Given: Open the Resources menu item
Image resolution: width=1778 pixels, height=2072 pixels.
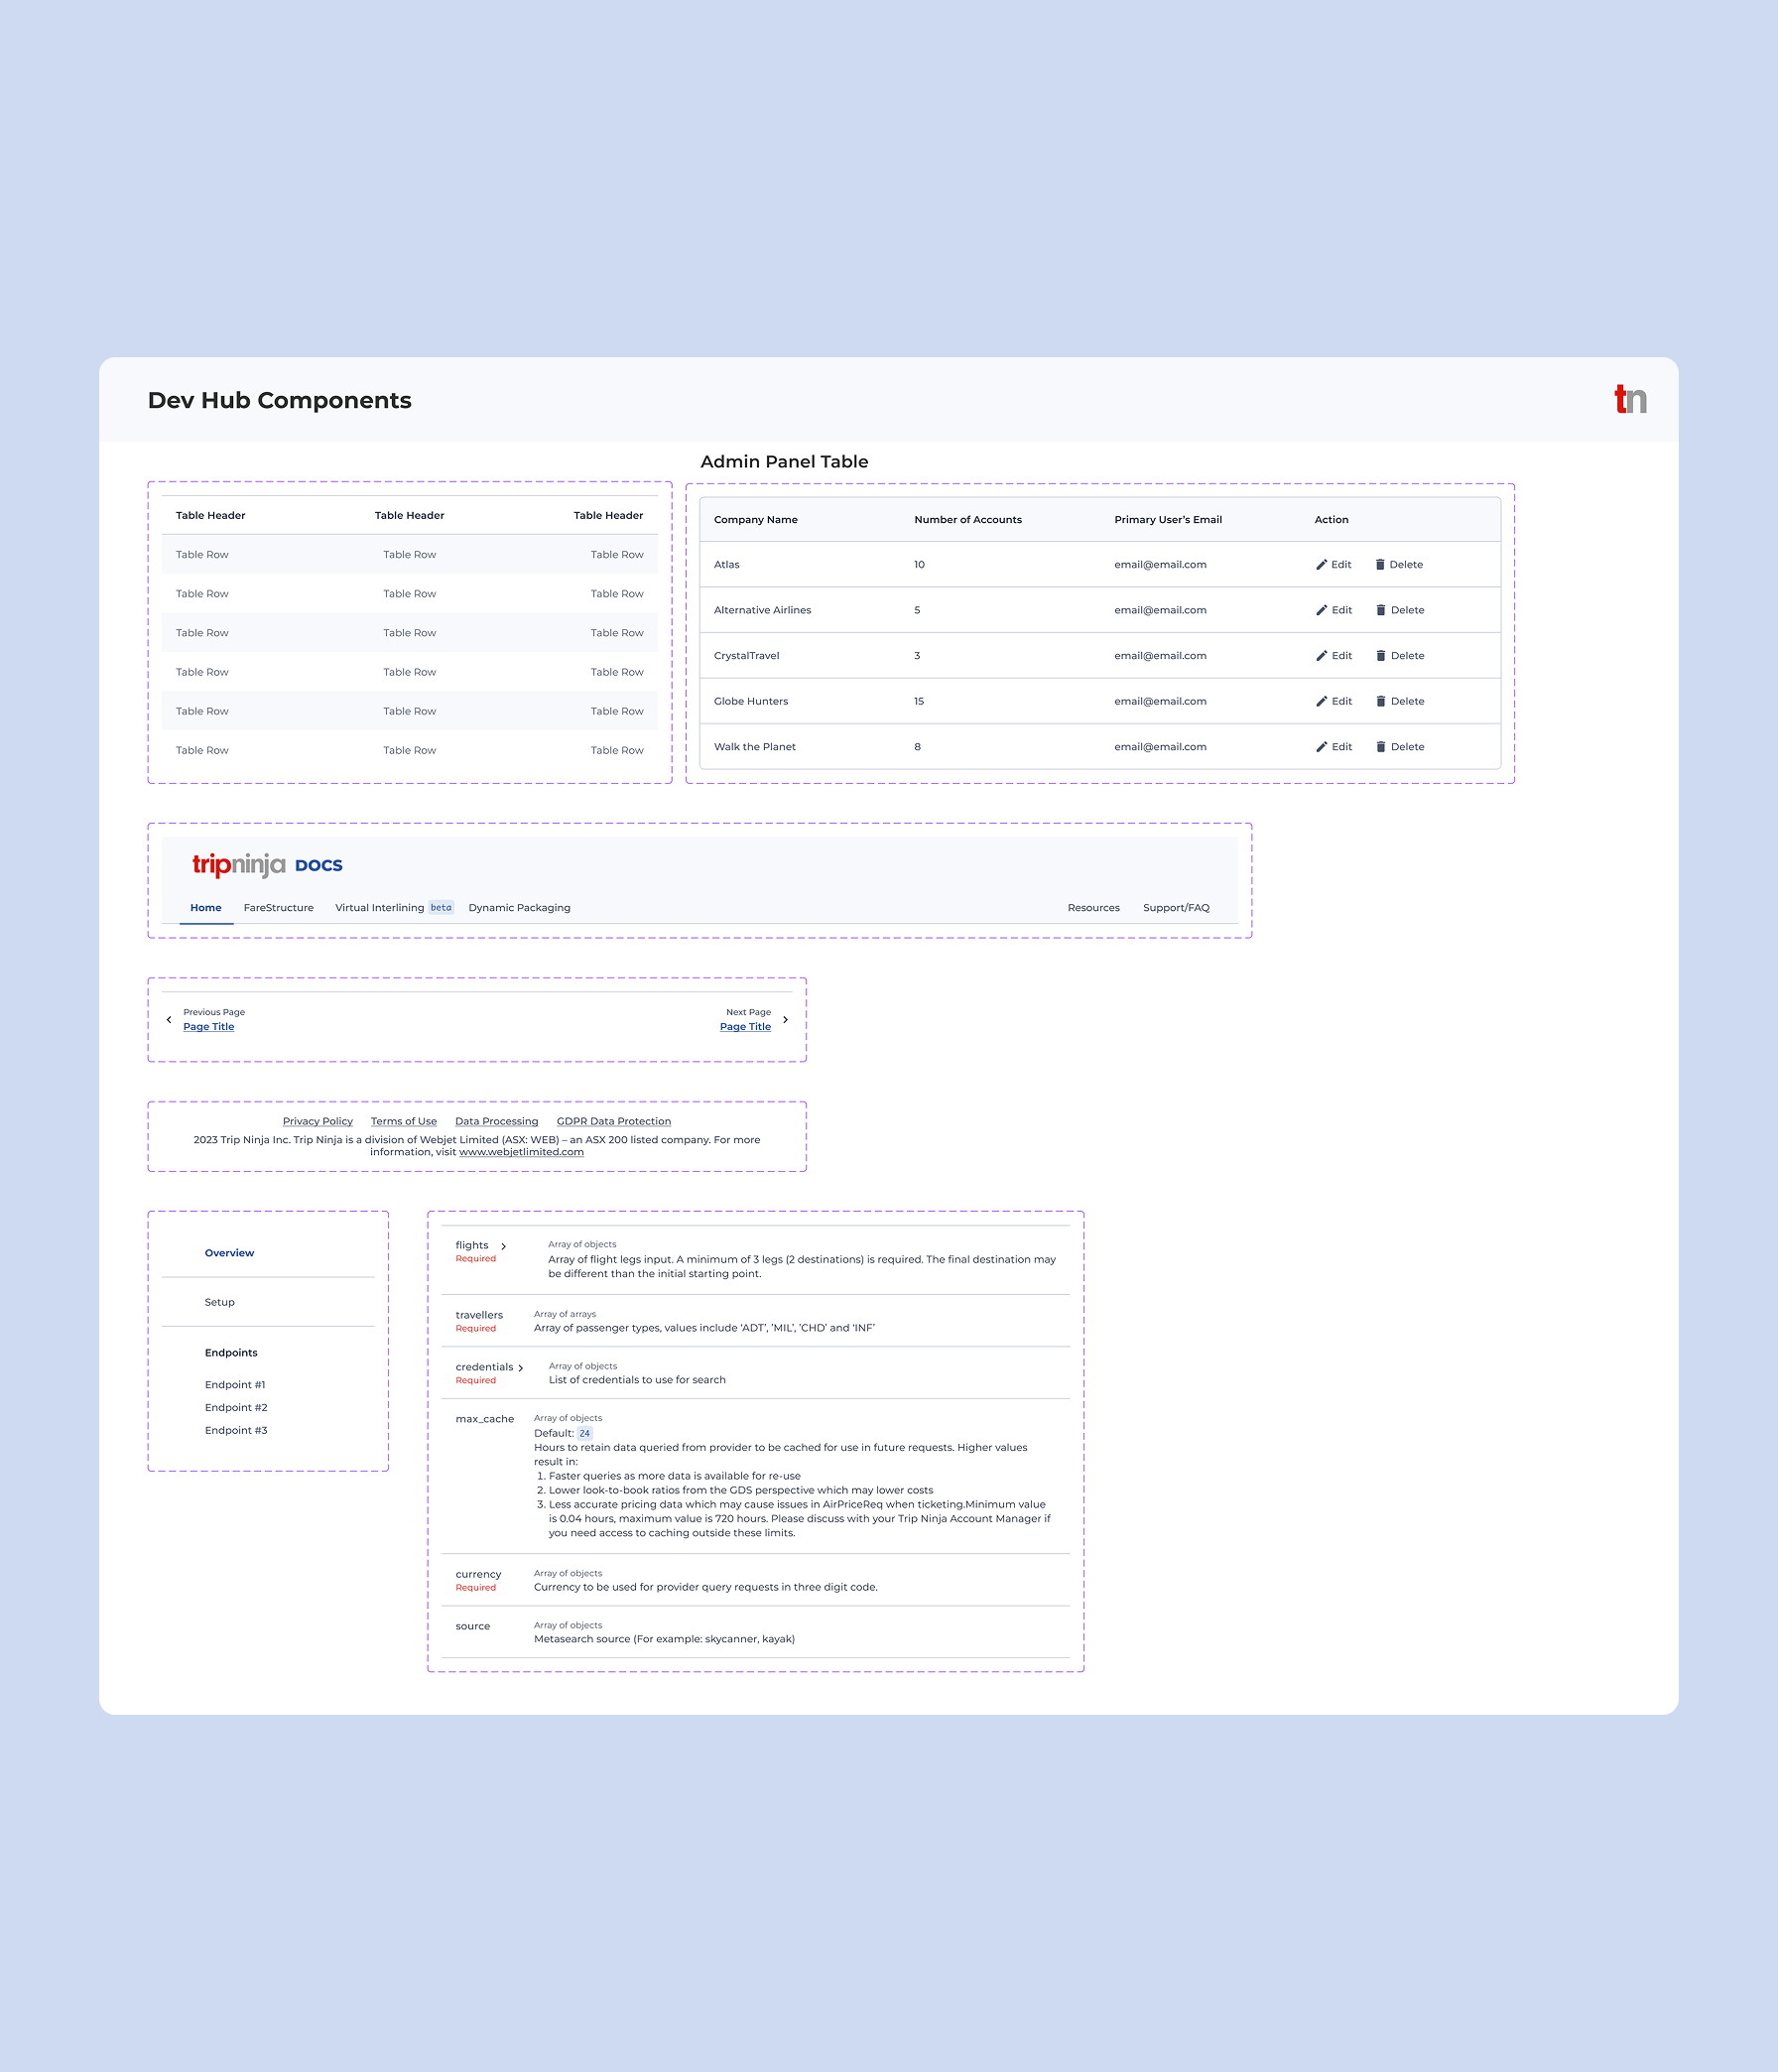Looking at the screenshot, I should (1093, 907).
